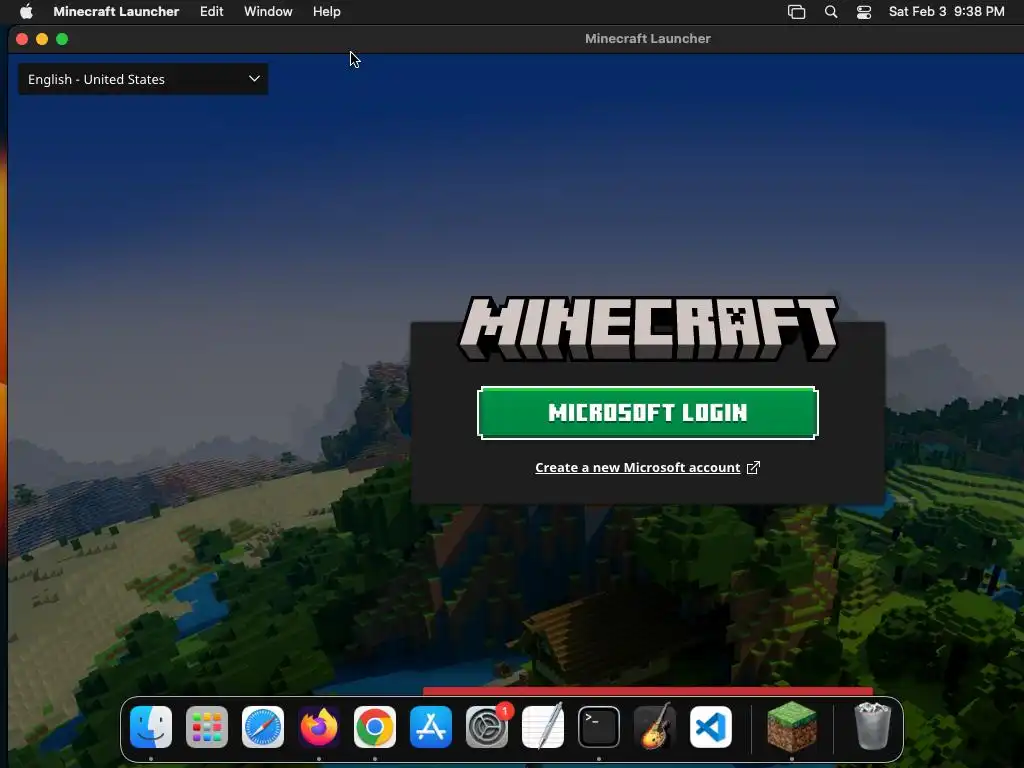The image size is (1024, 768).
Task: Open the Window menu
Action: coord(268,11)
